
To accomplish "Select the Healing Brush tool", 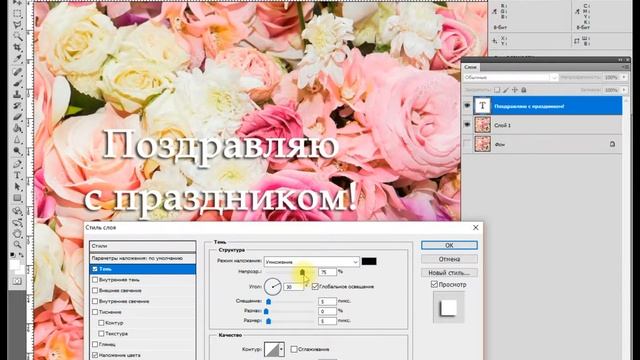I will pos(17,72).
